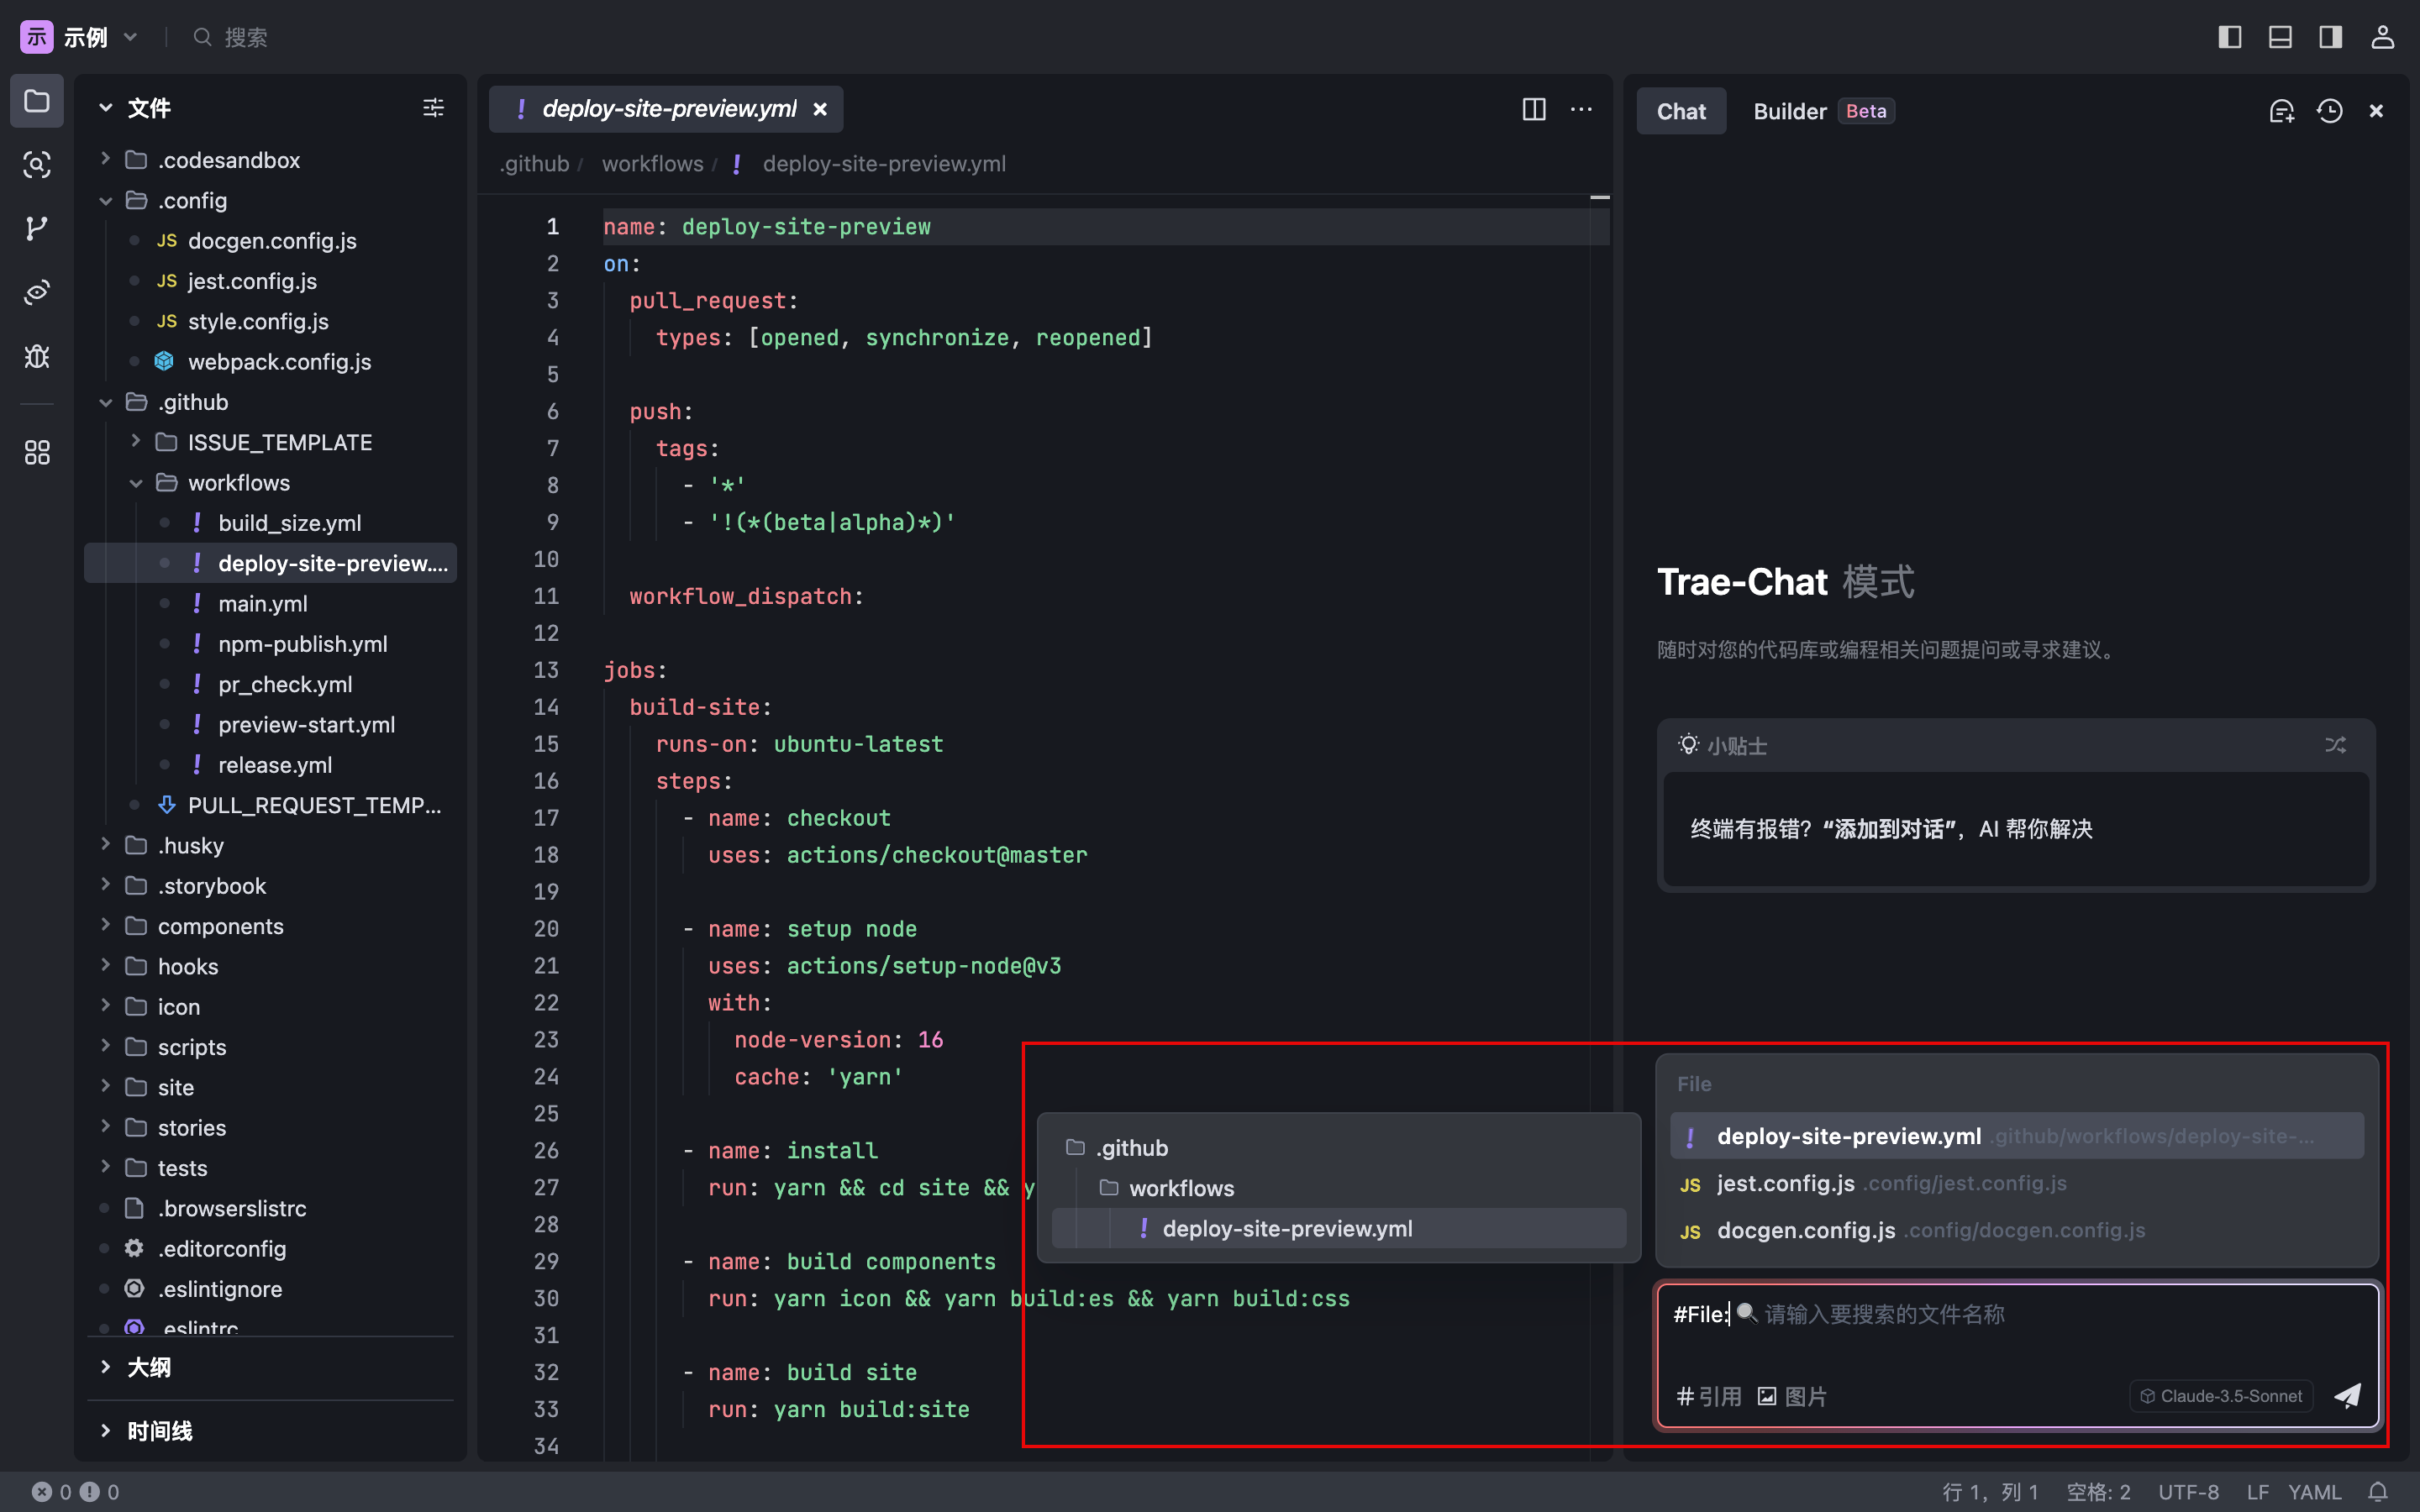Expand the .husky folder
Image resolution: width=2420 pixels, height=1512 pixels.
105,845
